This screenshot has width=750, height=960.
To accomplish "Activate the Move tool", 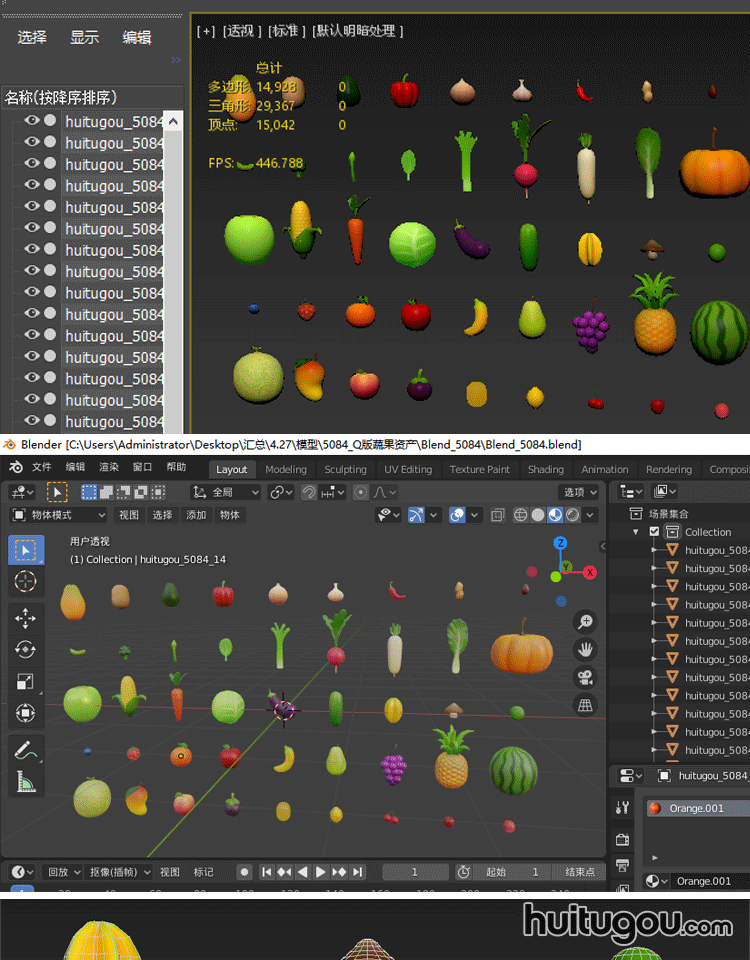I will 26,619.
